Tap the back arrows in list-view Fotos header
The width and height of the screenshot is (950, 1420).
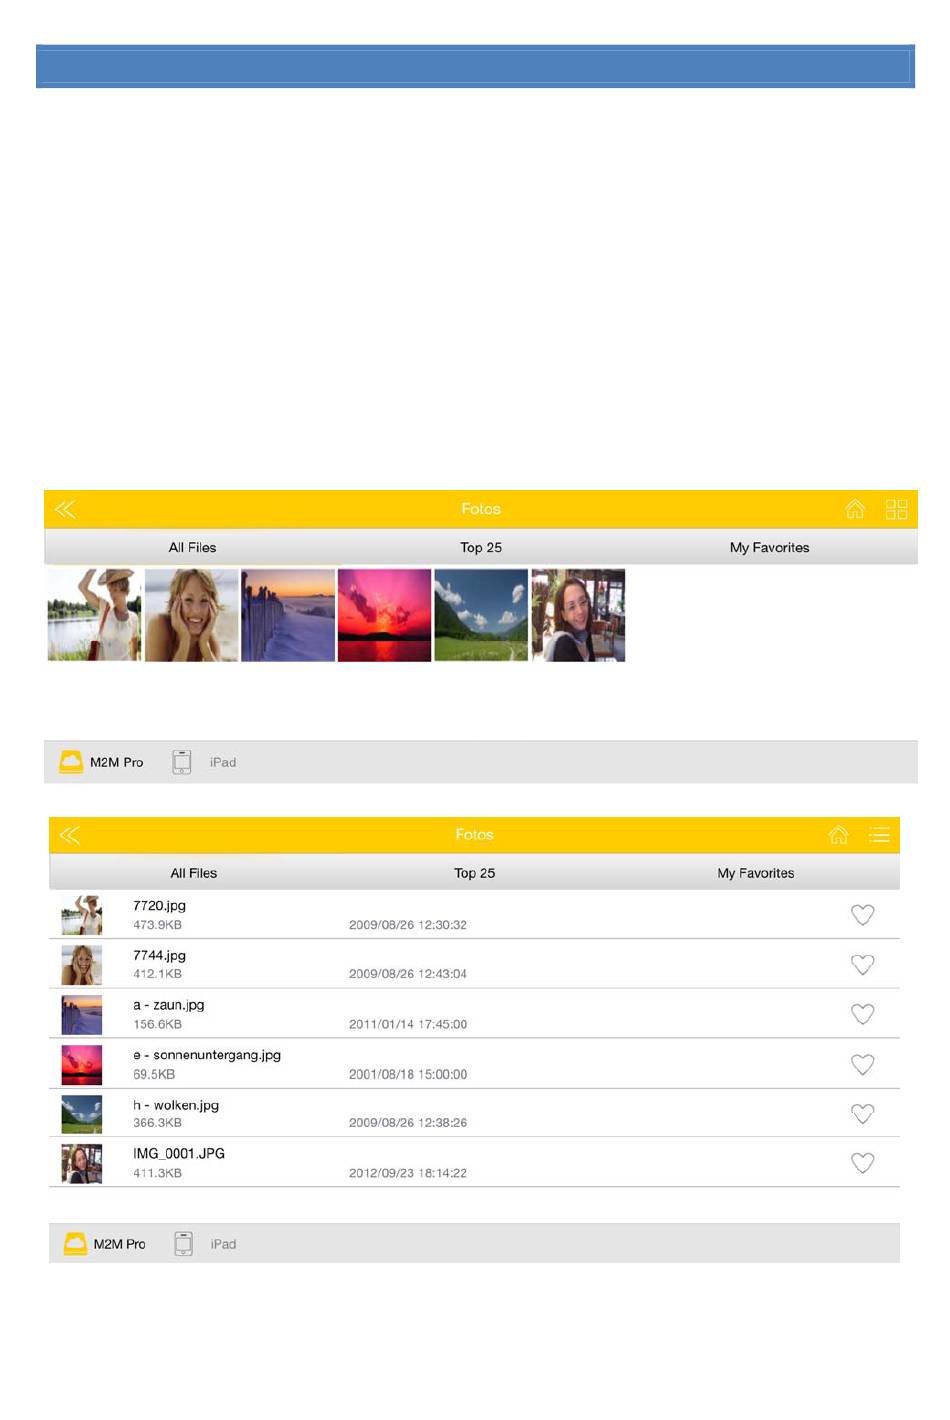[x=69, y=835]
